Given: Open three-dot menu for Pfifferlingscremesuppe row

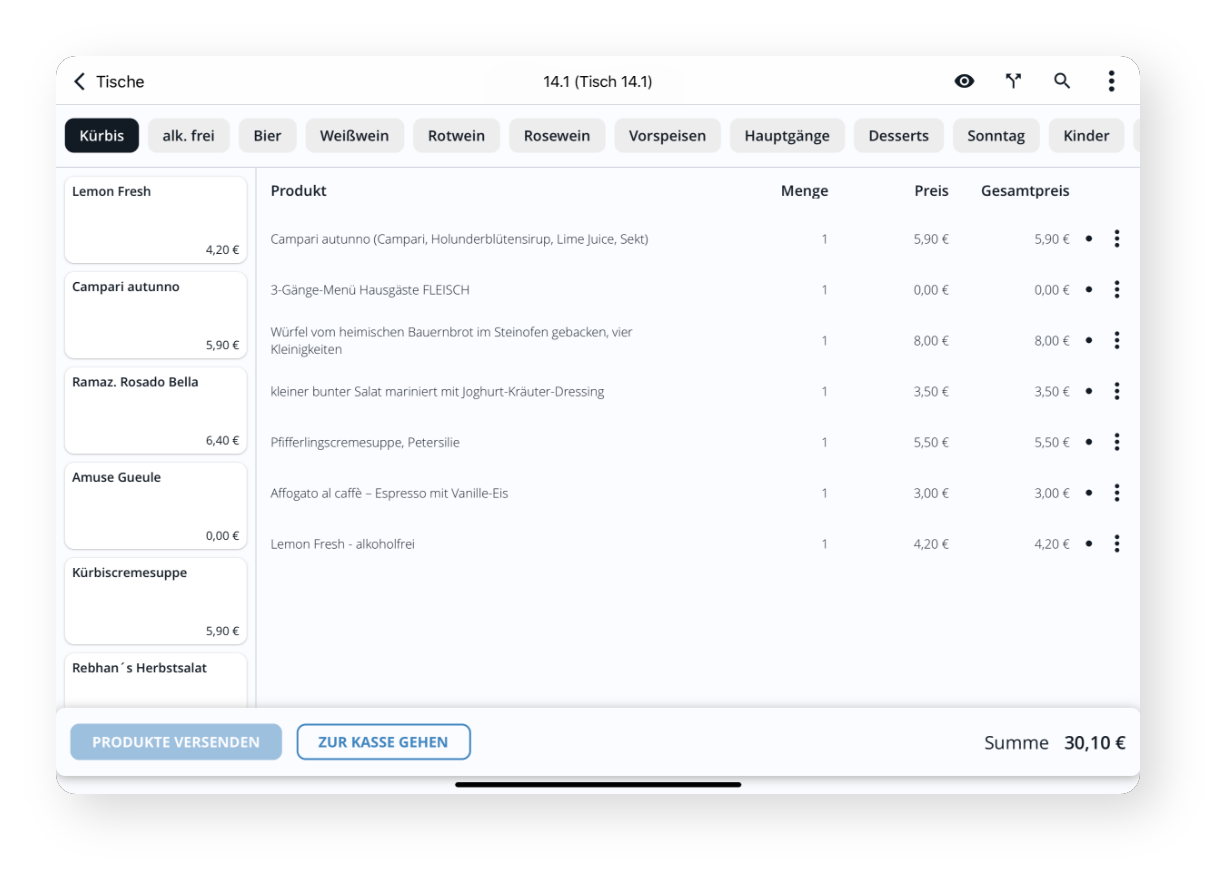Looking at the screenshot, I should point(1116,442).
